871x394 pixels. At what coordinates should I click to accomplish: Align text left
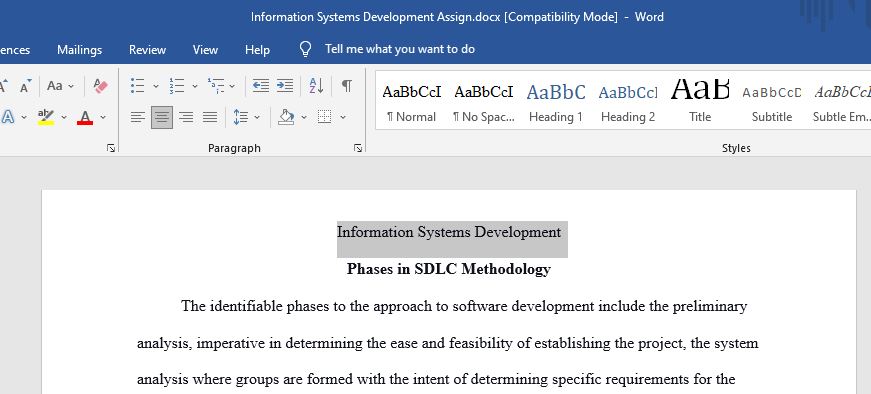click(x=138, y=117)
